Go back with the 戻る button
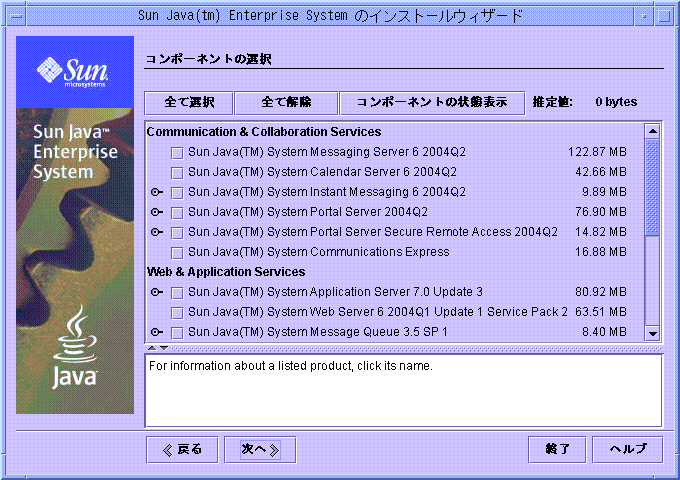The image size is (680, 480). [182, 450]
